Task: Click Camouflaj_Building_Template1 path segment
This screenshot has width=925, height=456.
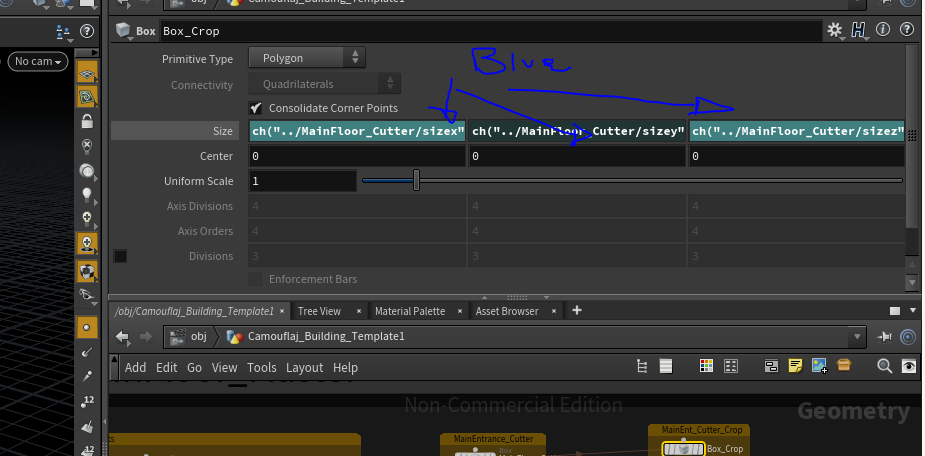Action: click(x=317, y=336)
